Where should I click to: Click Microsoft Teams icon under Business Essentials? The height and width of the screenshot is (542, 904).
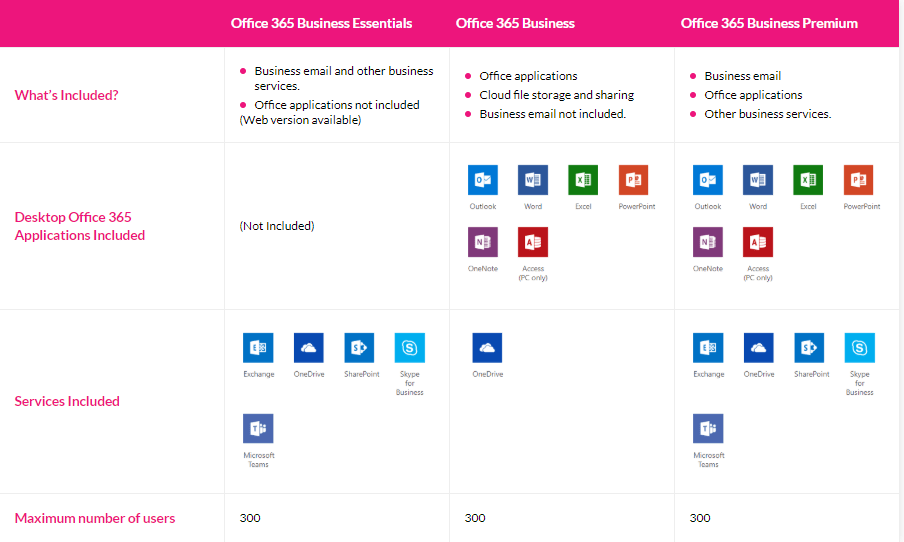click(x=258, y=428)
